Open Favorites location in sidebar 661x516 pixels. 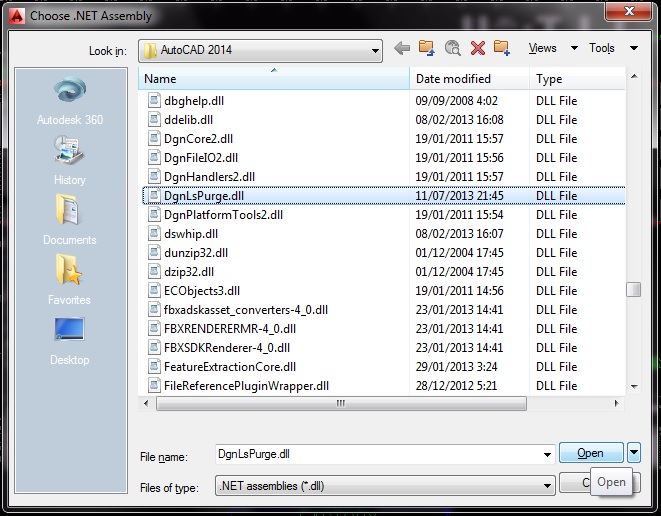[69, 280]
